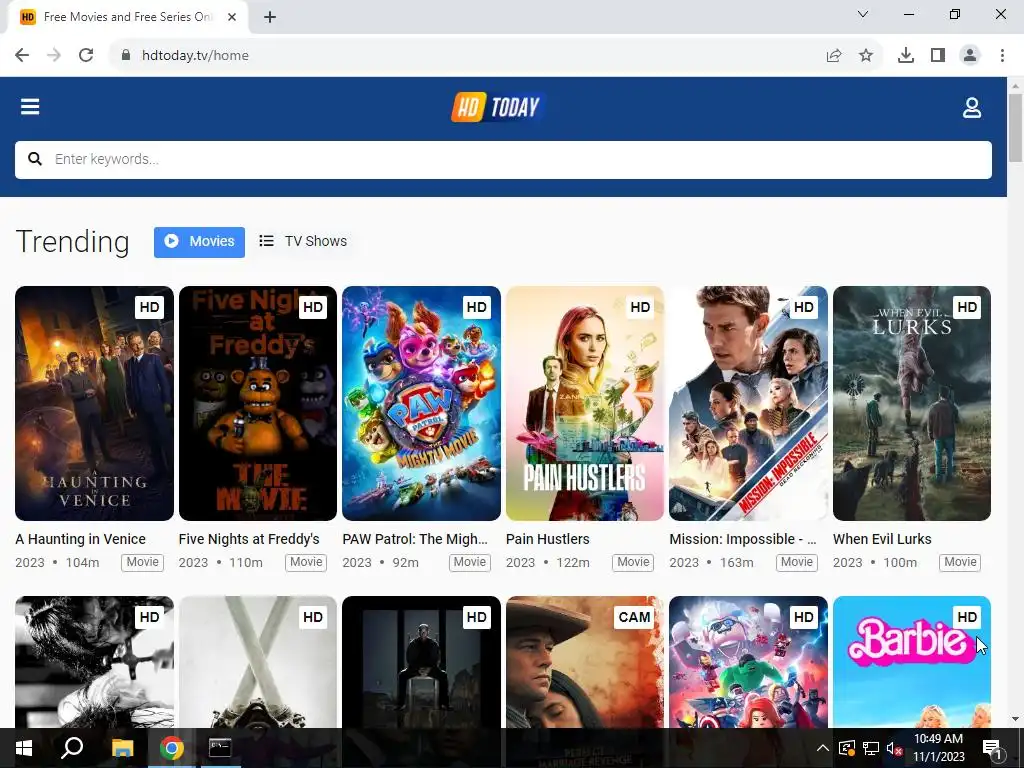Click the address bar URL hdtoday.tv/home
This screenshot has height=768, width=1024.
click(195, 56)
